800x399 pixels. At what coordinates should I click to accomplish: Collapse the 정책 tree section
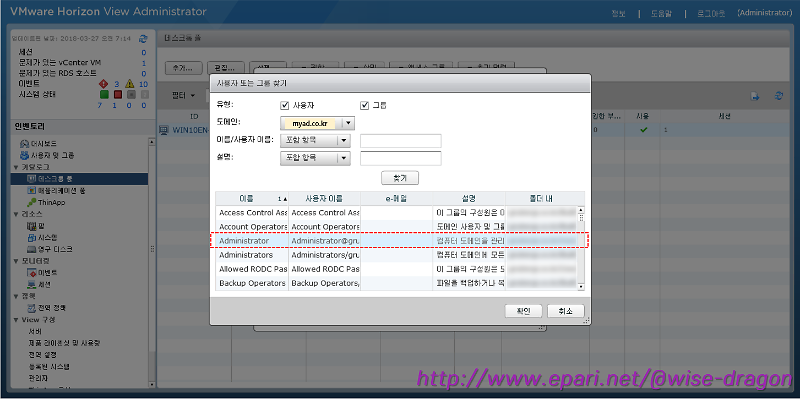pyautogui.click(x=16, y=296)
